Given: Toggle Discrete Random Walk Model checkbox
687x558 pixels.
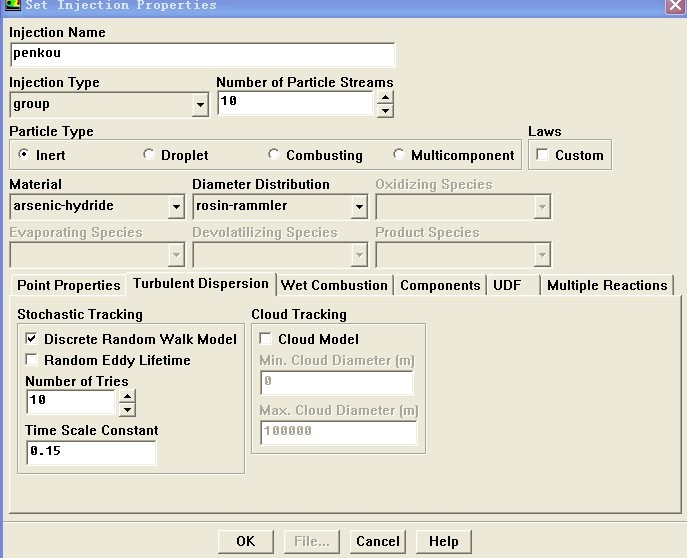Looking at the screenshot, I should (31, 339).
